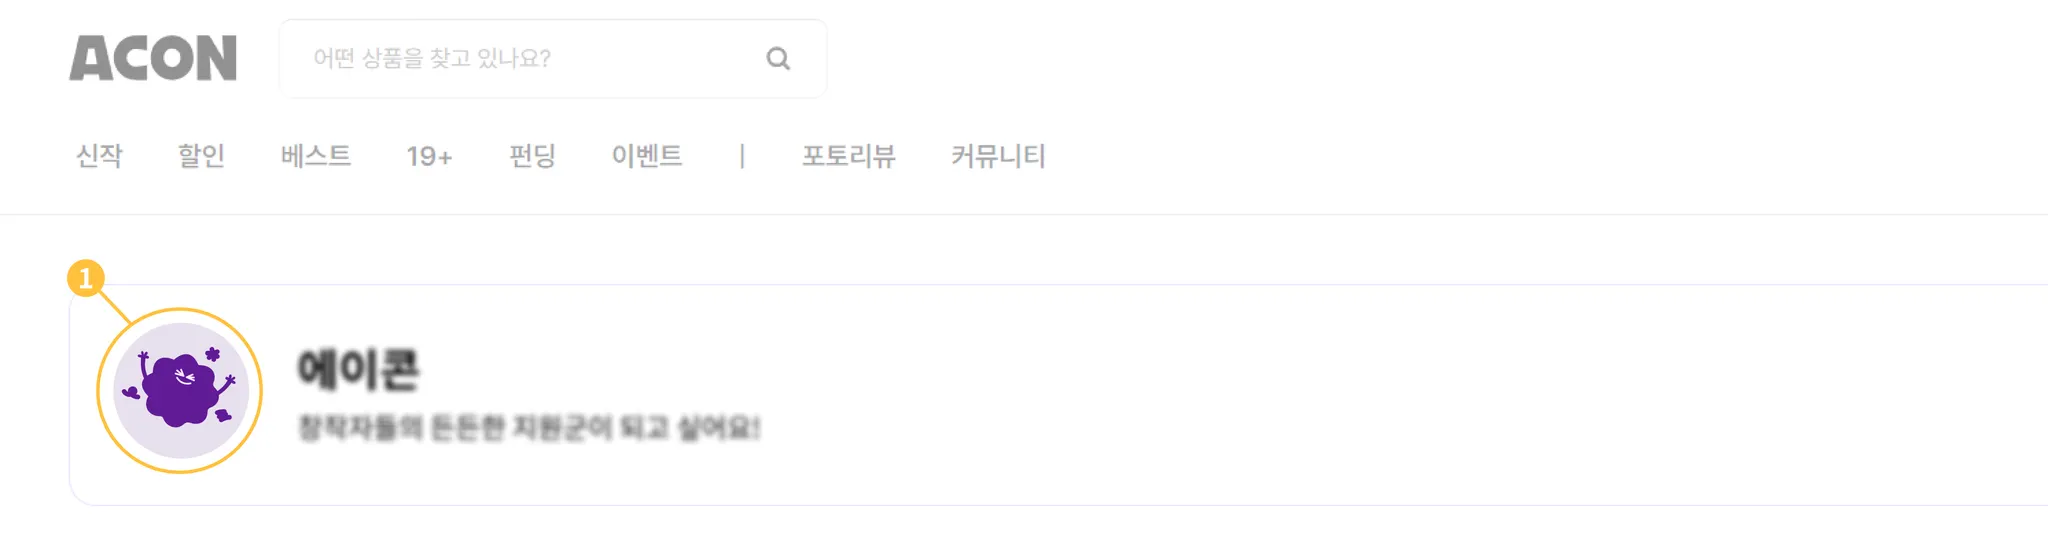Open the 이벤트 page
The image size is (2048, 558).
click(647, 156)
